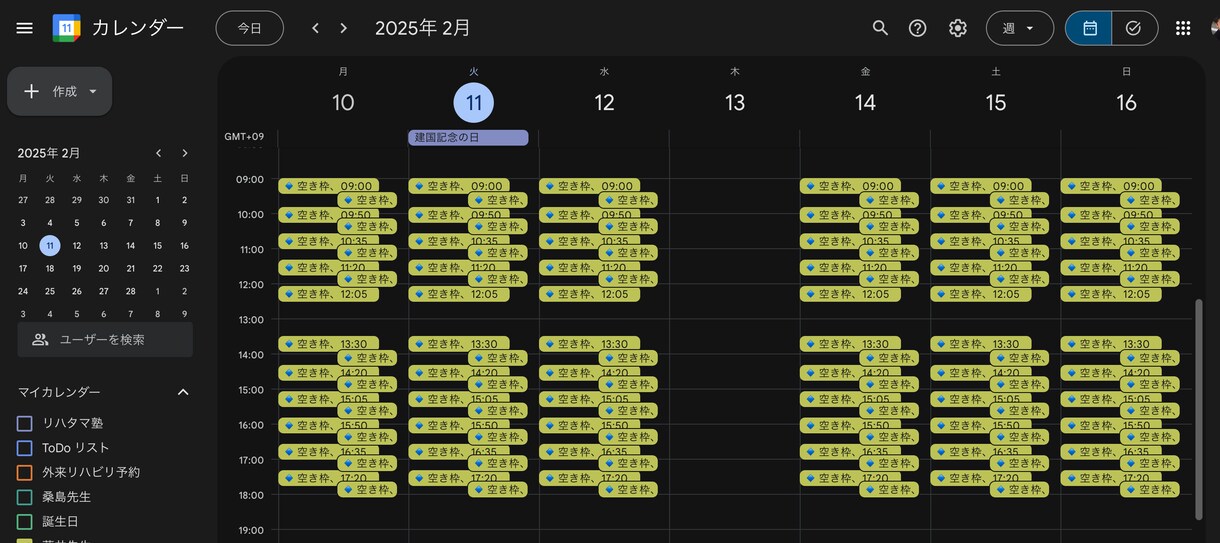This screenshot has width=1220, height=543.
Task: Show previous month in mini calendar
Action: pyautogui.click(x=158, y=153)
